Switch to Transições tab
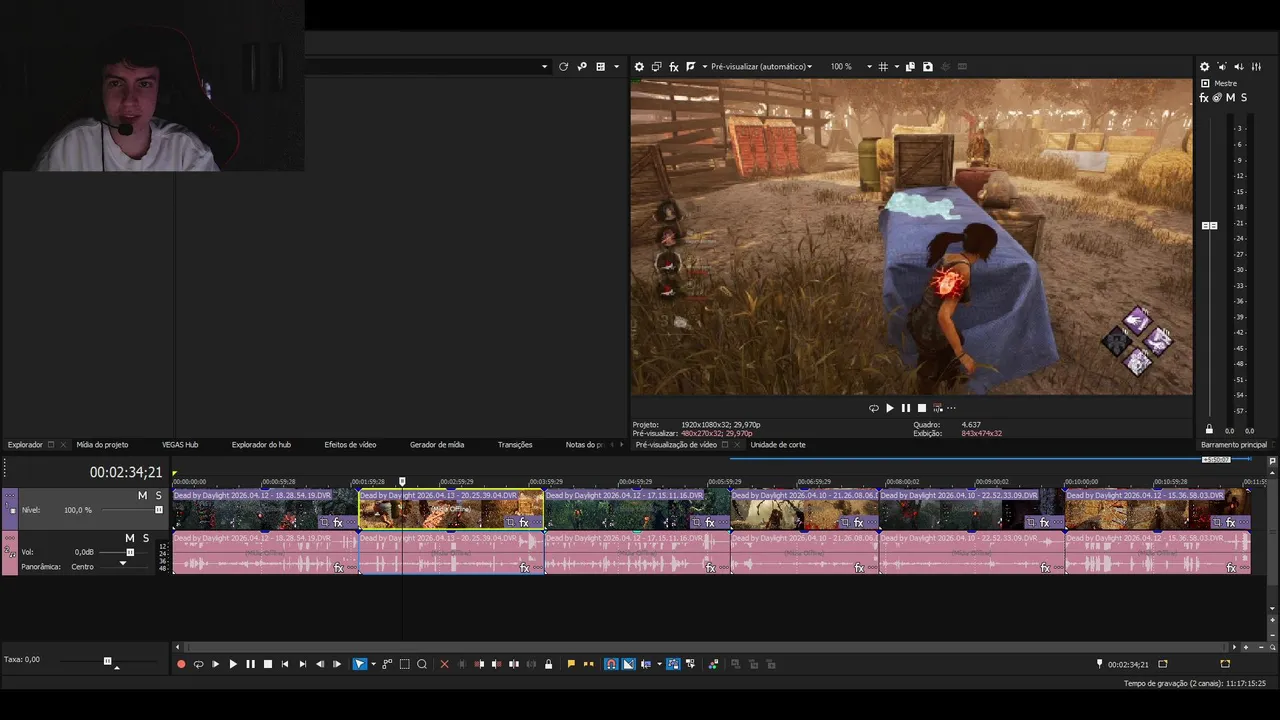 coord(515,445)
